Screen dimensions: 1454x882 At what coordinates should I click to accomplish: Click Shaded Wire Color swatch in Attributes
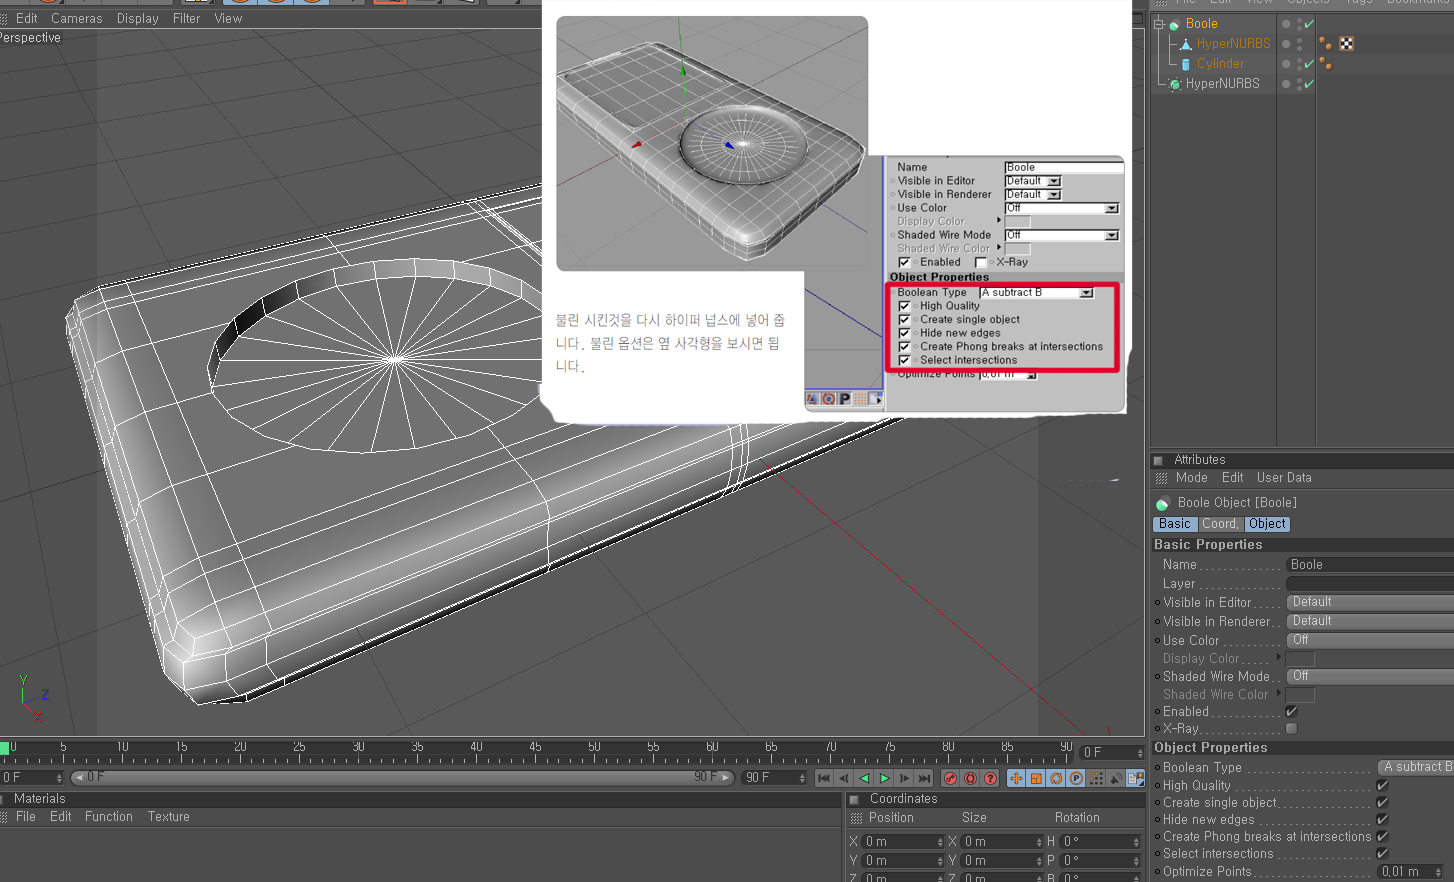(x=1300, y=694)
